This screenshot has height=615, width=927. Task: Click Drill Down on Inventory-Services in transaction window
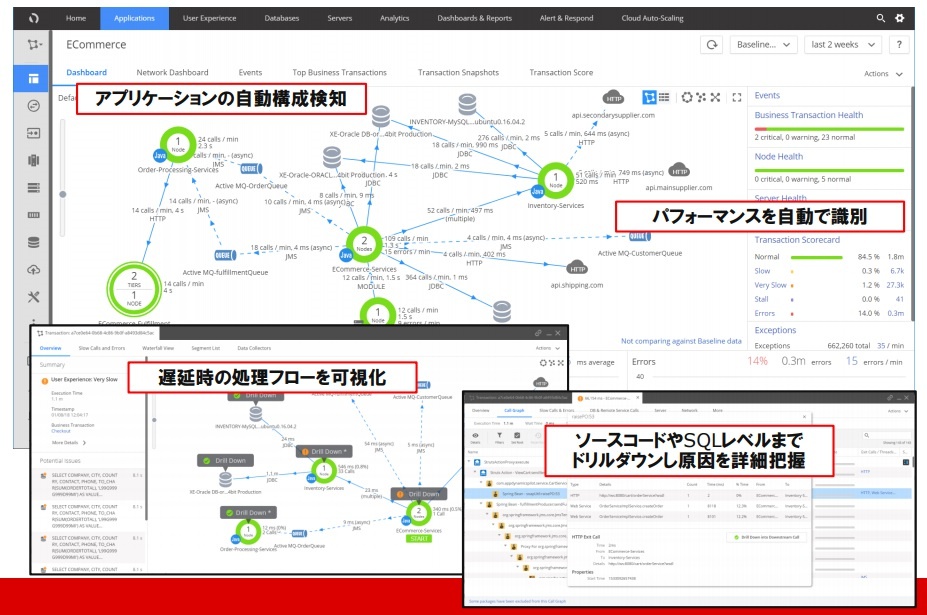click(x=324, y=452)
